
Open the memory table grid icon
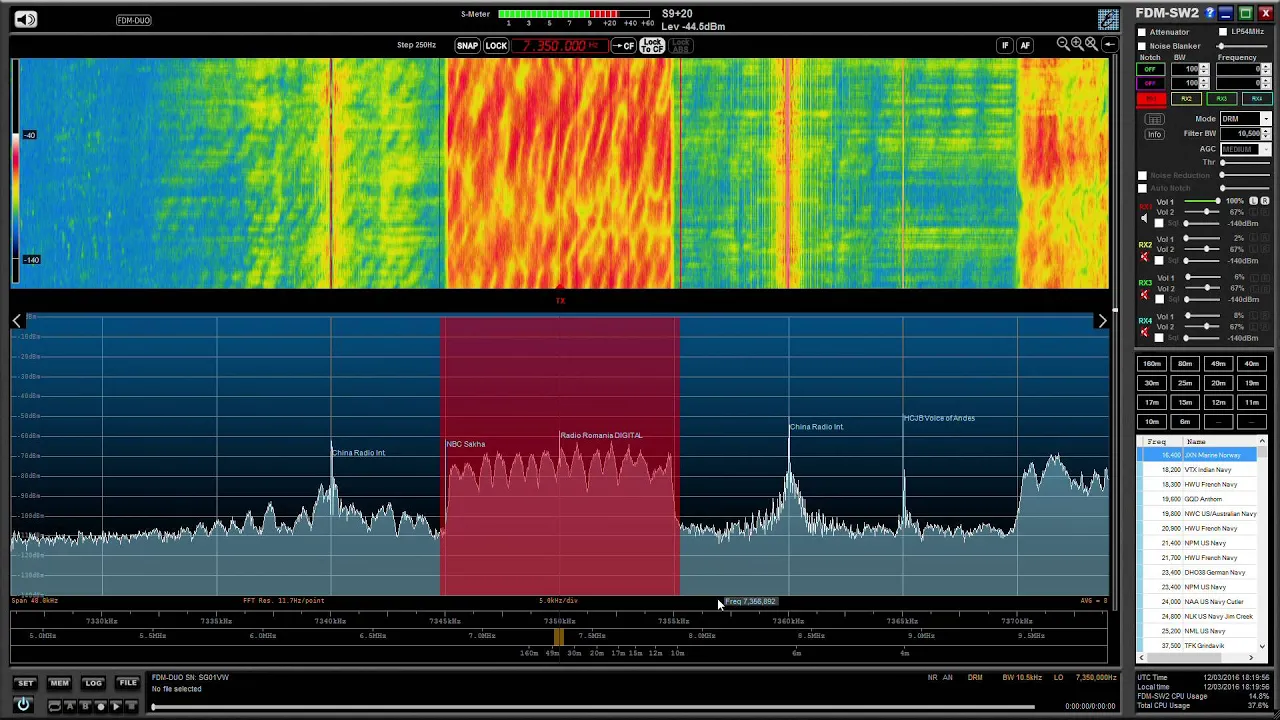1154,119
